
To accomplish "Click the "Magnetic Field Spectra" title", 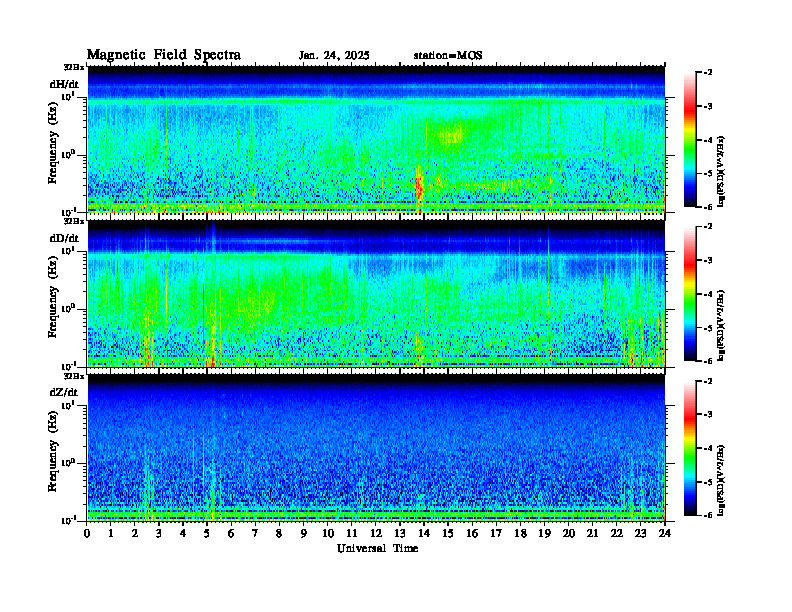I will (164, 55).
